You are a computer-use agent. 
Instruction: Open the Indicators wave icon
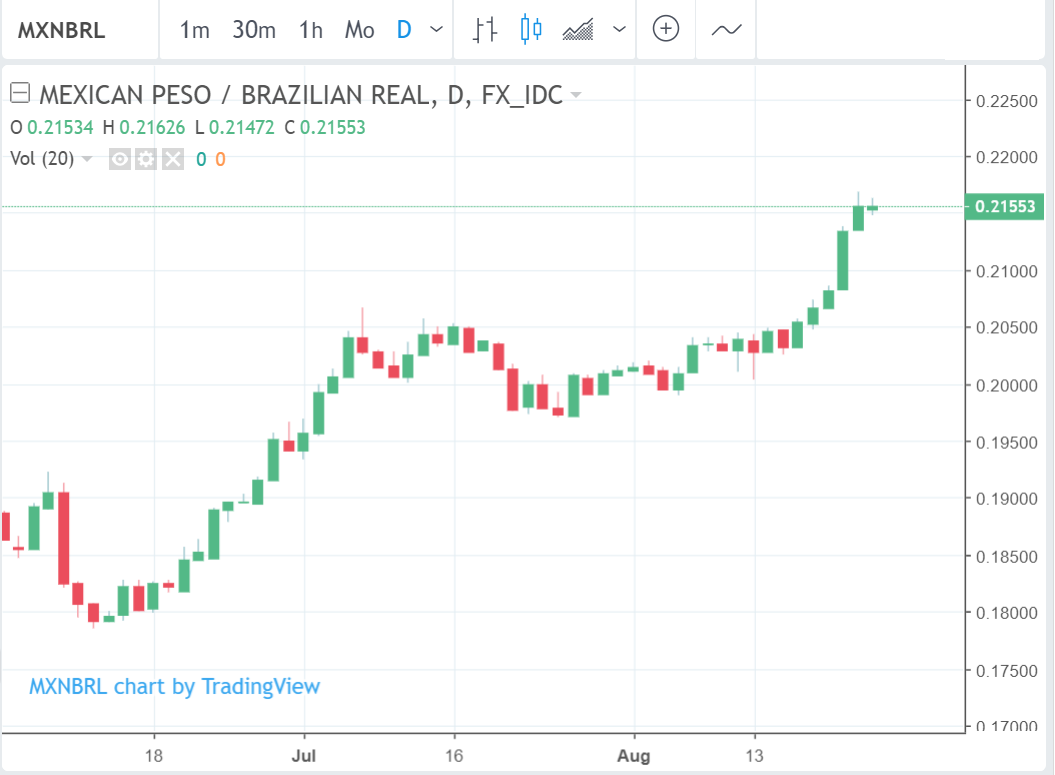pyautogui.click(x=726, y=30)
